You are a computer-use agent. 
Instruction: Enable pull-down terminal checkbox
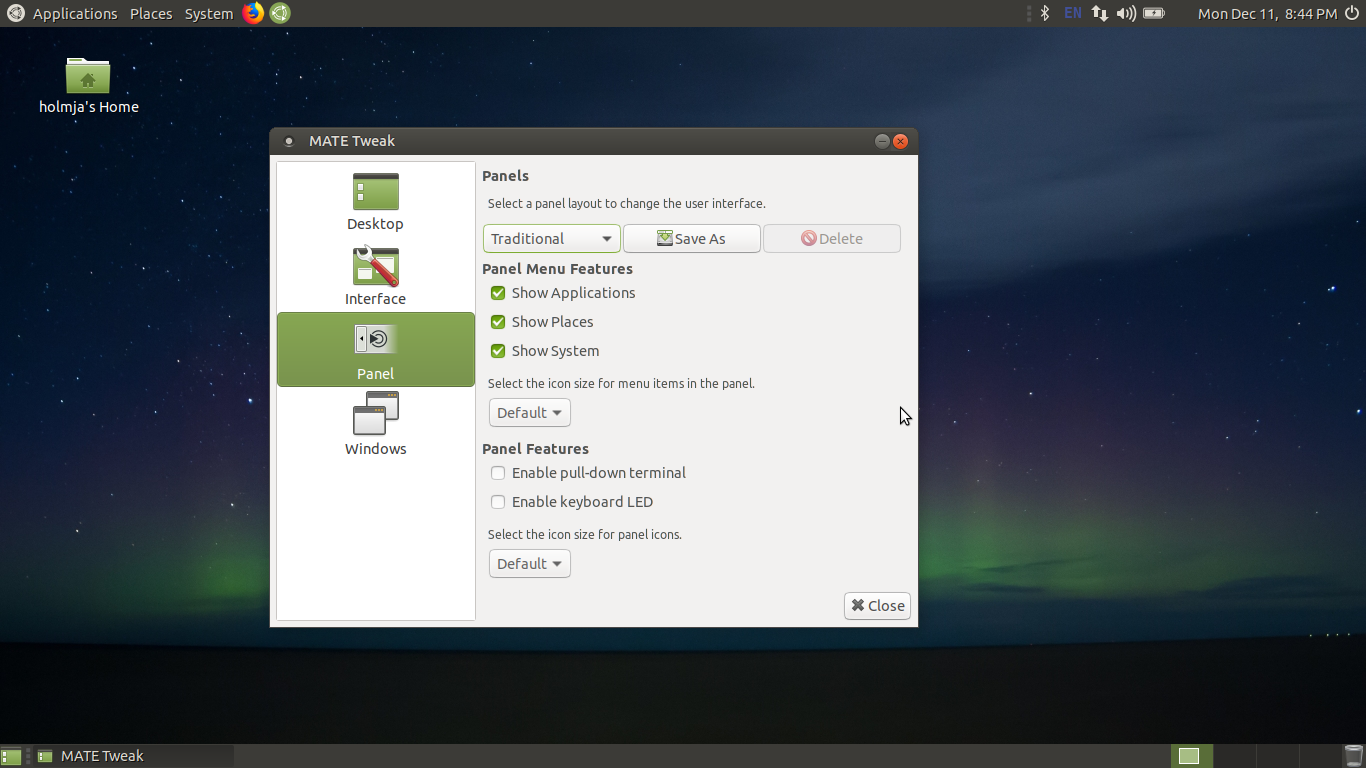498,473
